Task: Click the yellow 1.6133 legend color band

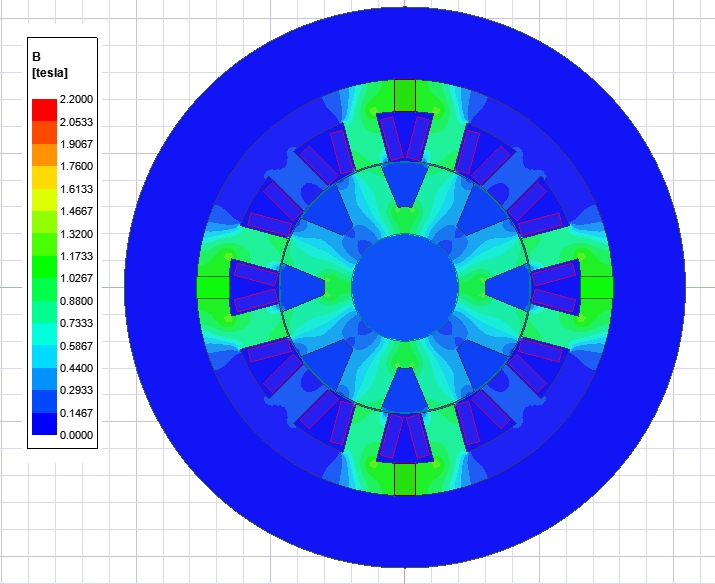Action: click(x=44, y=199)
